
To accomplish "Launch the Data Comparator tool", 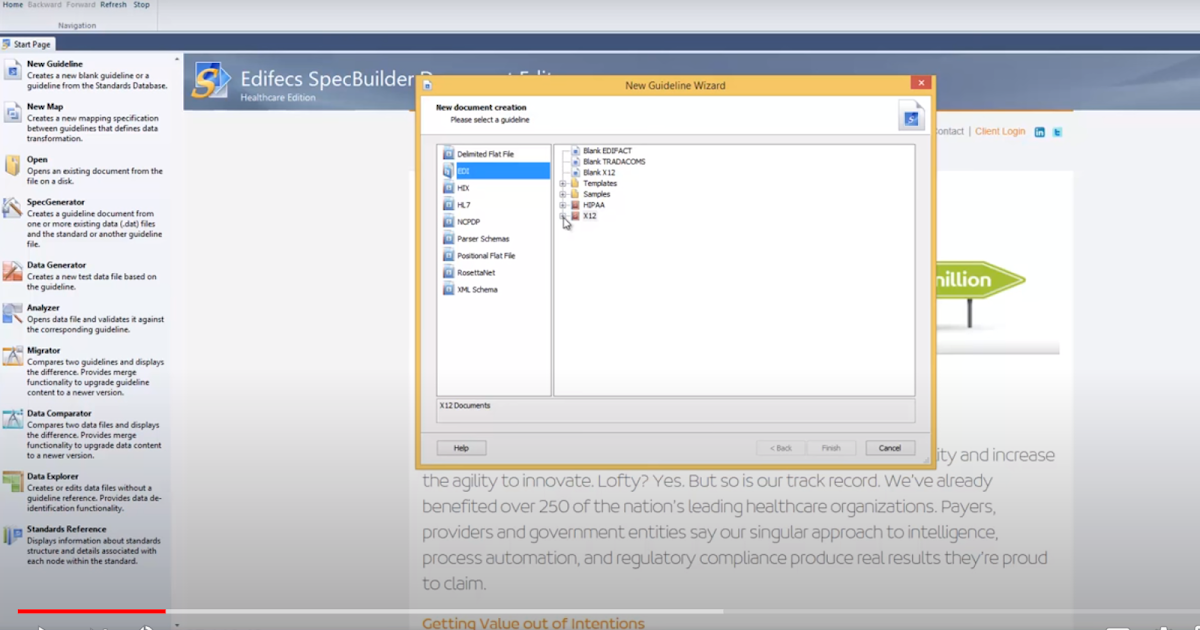I will pyautogui.click(x=14, y=414).
